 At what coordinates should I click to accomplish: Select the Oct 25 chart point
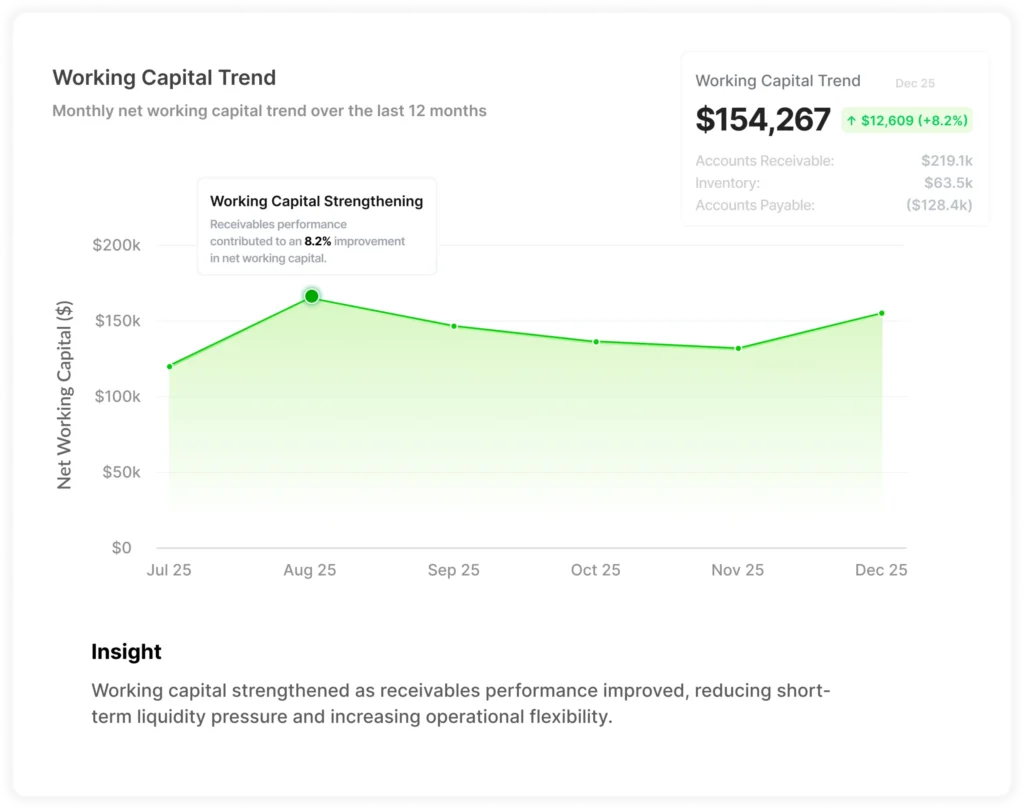click(596, 341)
